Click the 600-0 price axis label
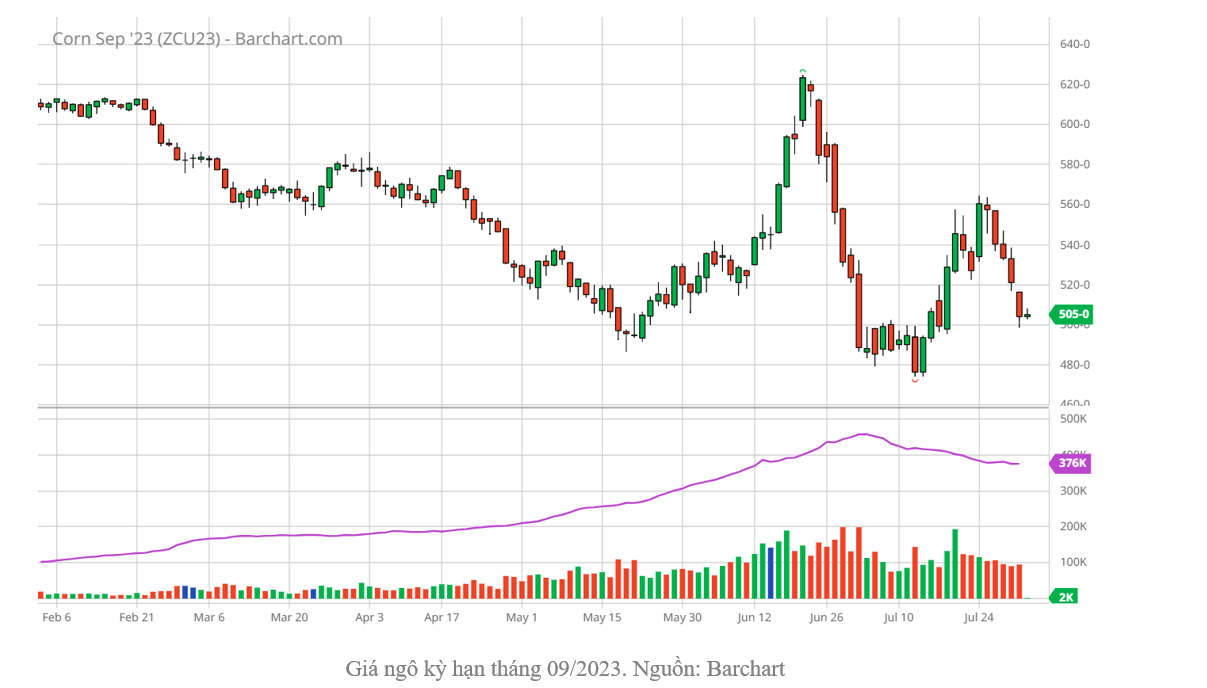1207x688 pixels. [1075, 124]
